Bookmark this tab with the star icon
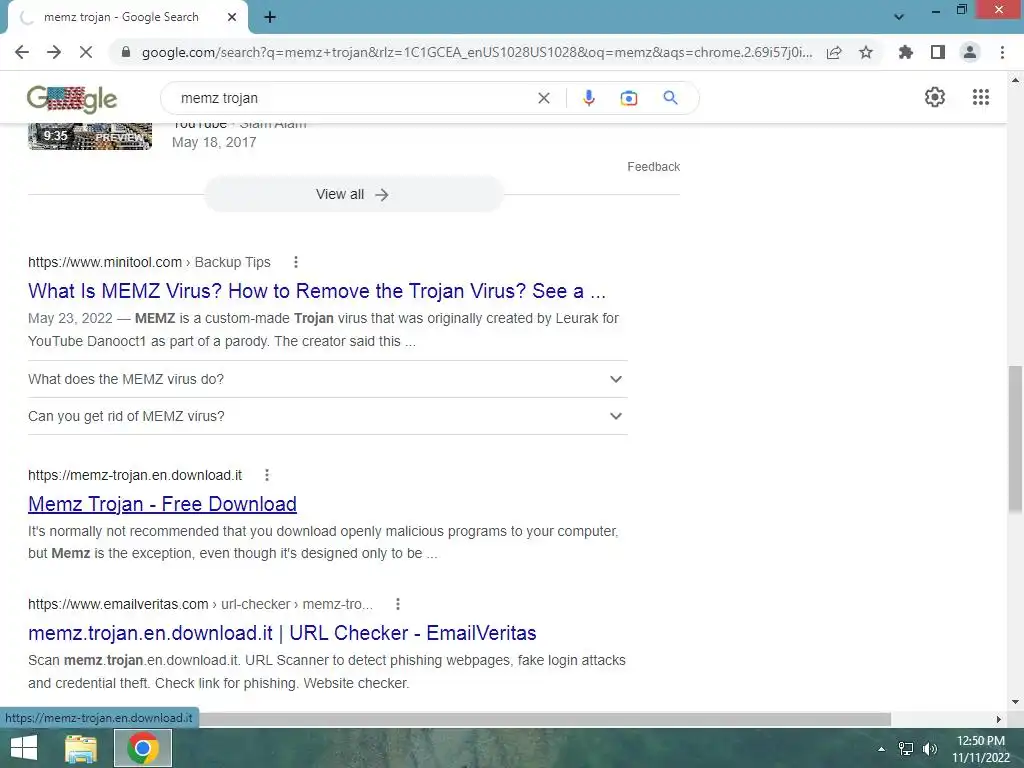 pyautogui.click(x=866, y=52)
